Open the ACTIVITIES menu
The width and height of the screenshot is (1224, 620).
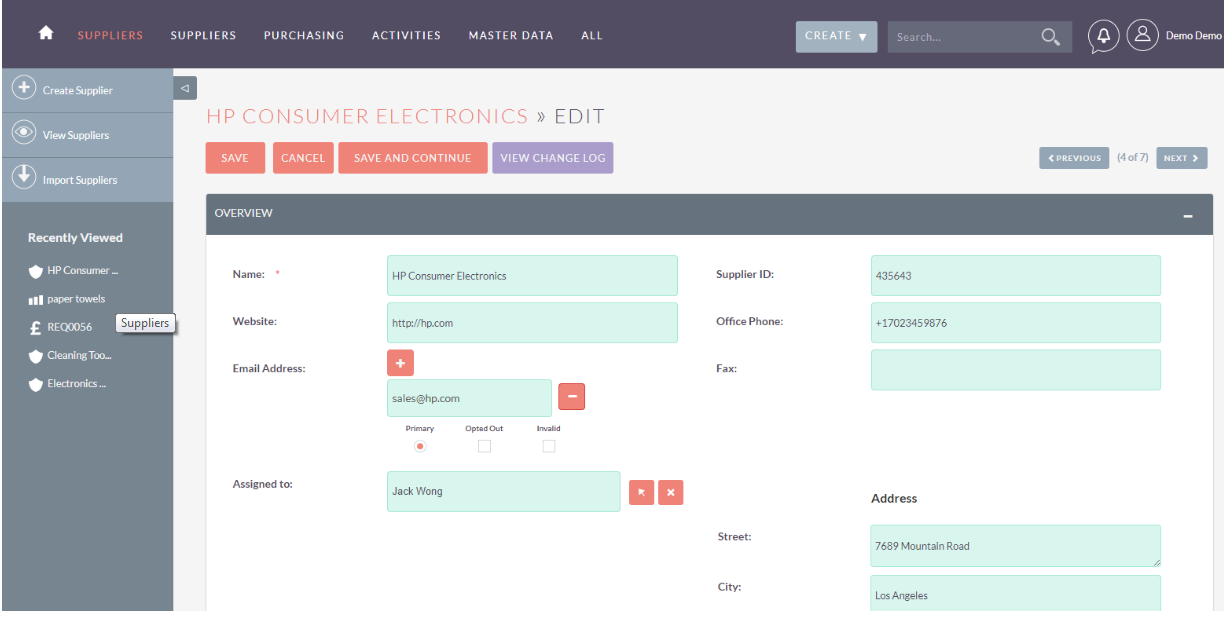click(x=406, y=35)
